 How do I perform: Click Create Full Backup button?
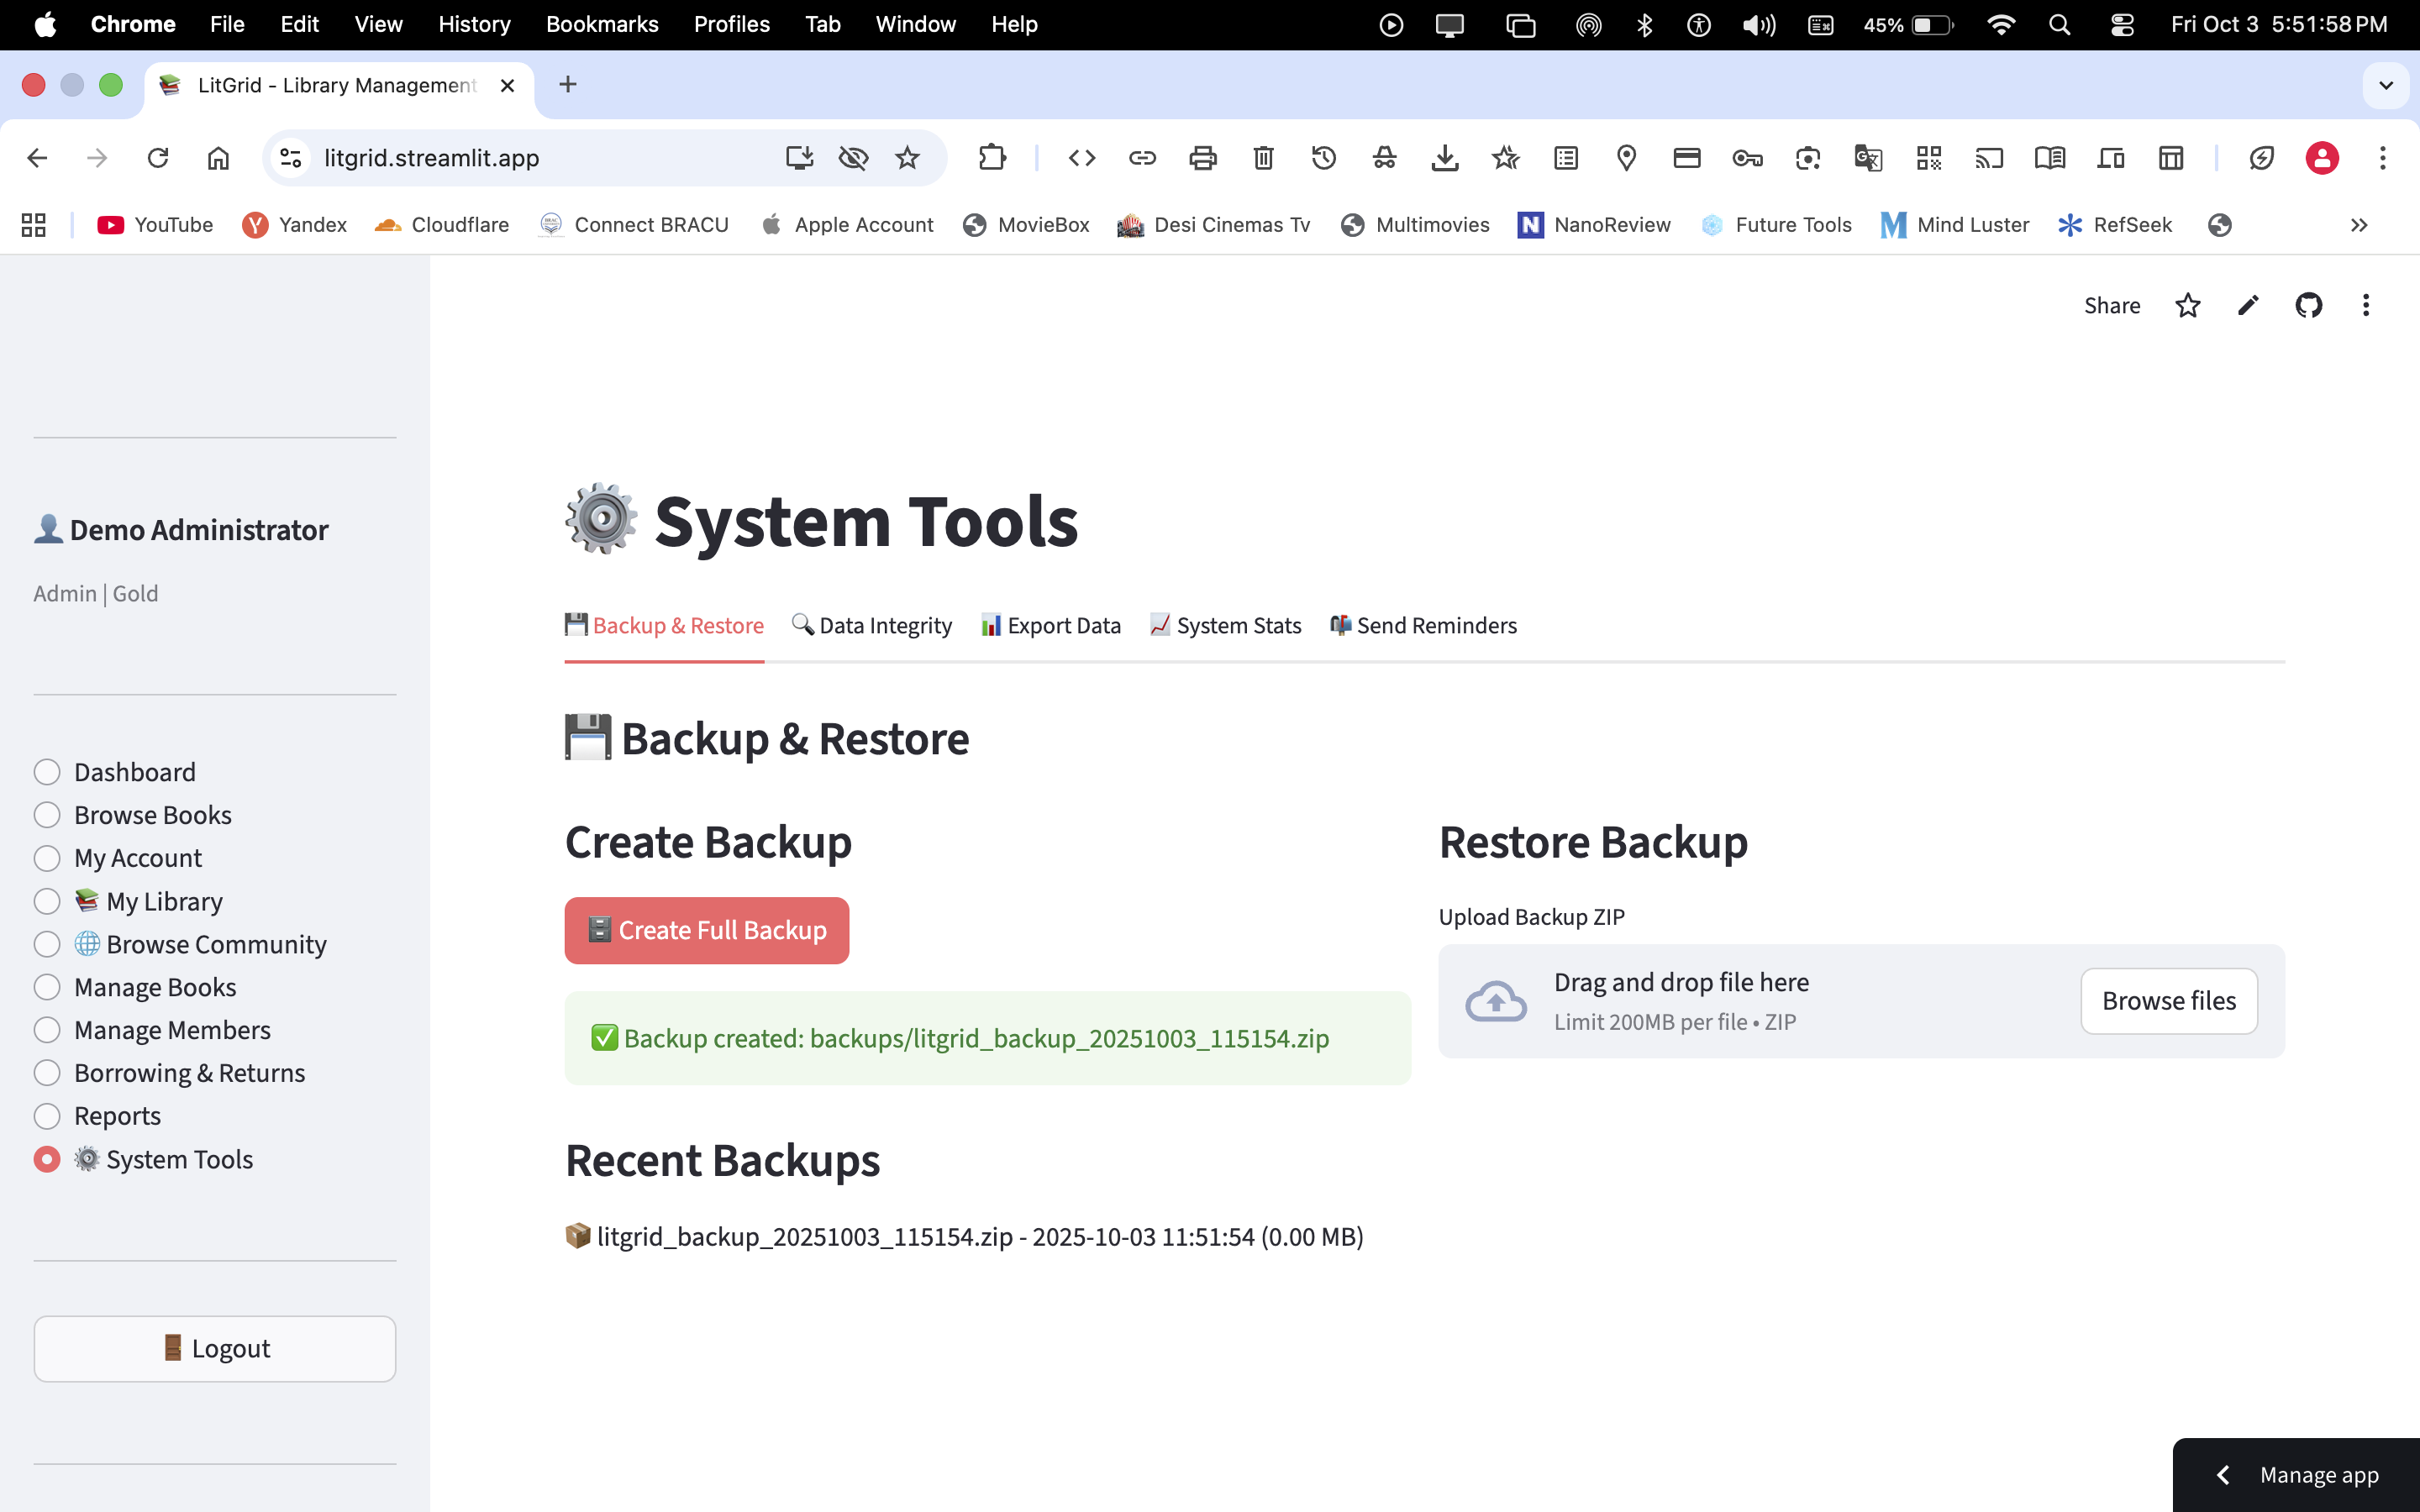706,930
